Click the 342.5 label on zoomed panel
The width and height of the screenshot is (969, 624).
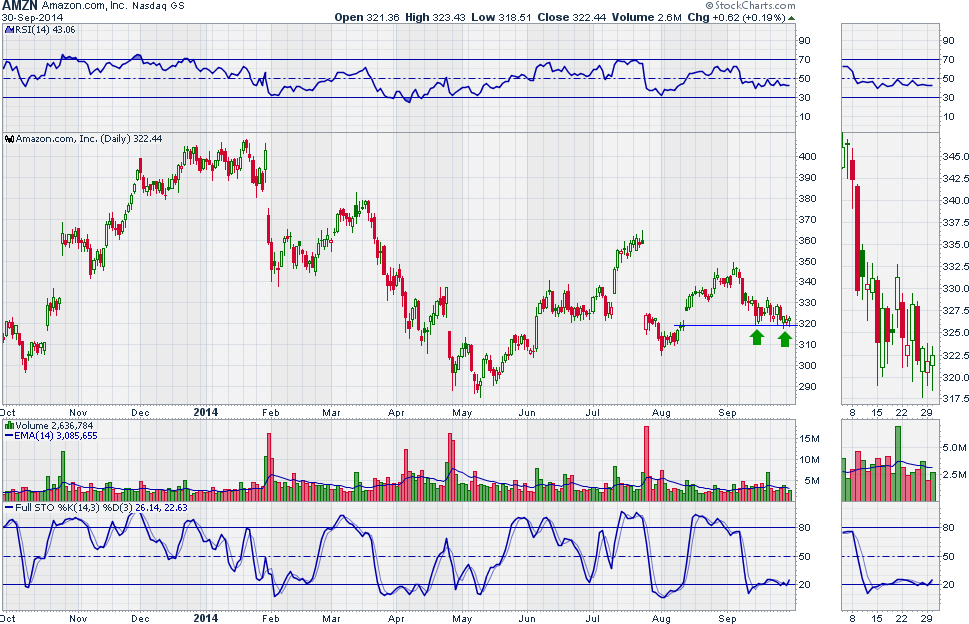tap(955, 179)
